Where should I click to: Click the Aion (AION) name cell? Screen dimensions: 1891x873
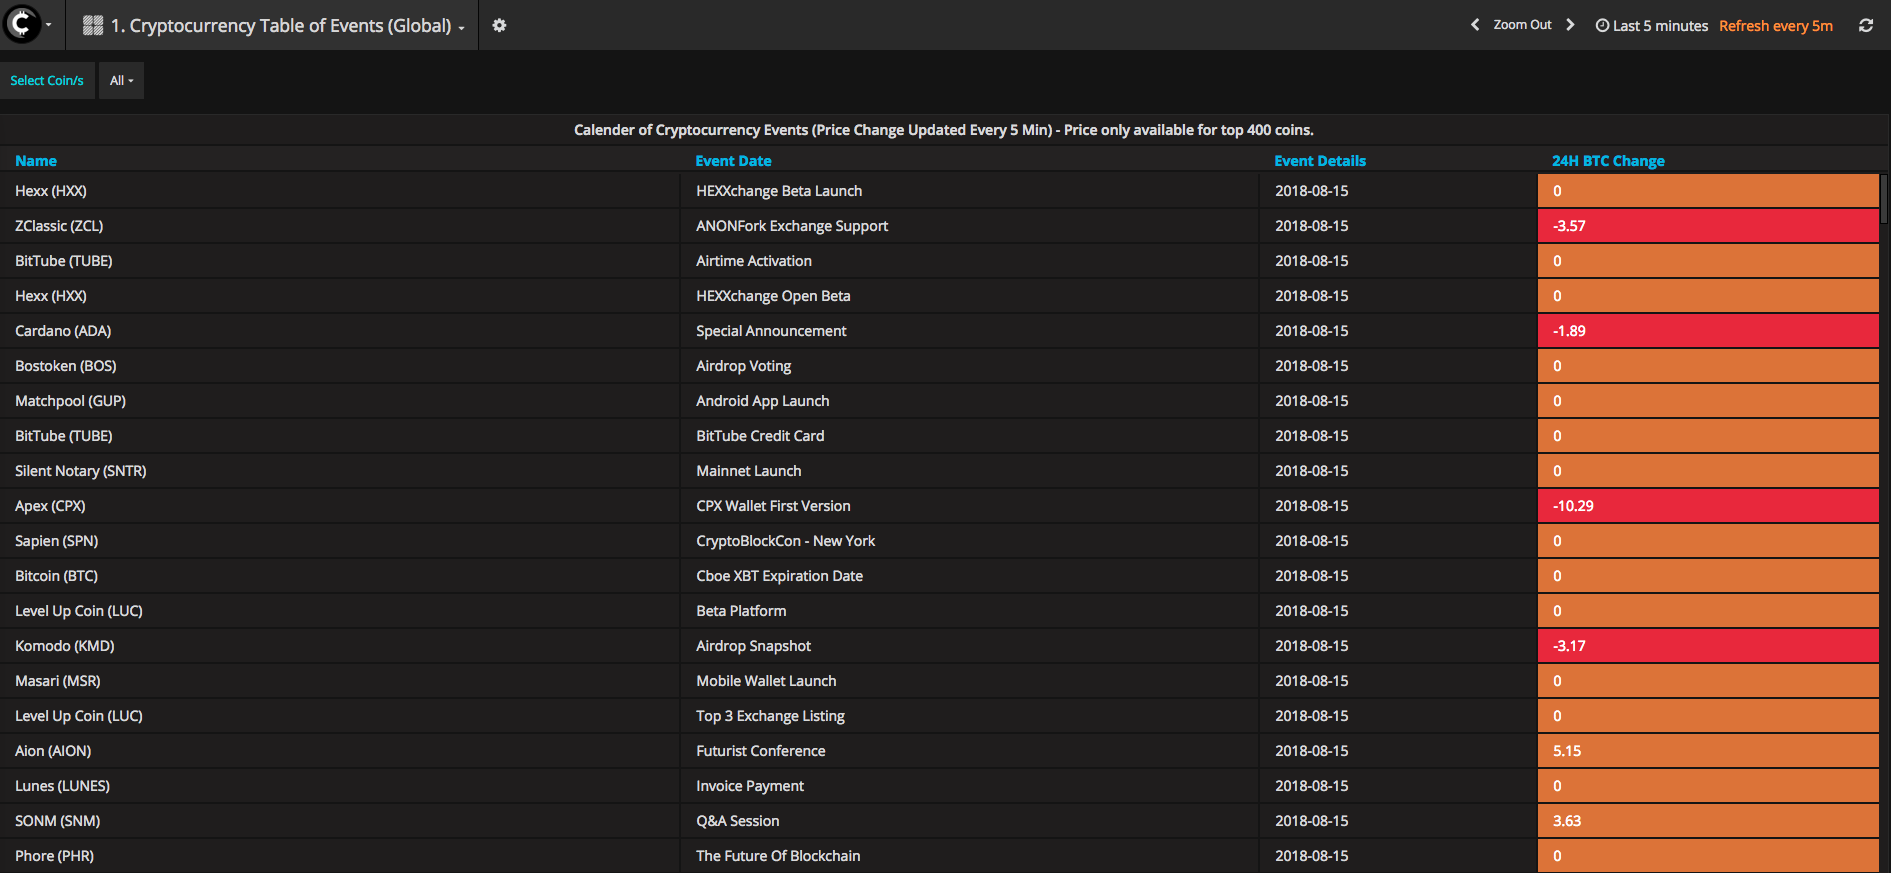point(340,751)
